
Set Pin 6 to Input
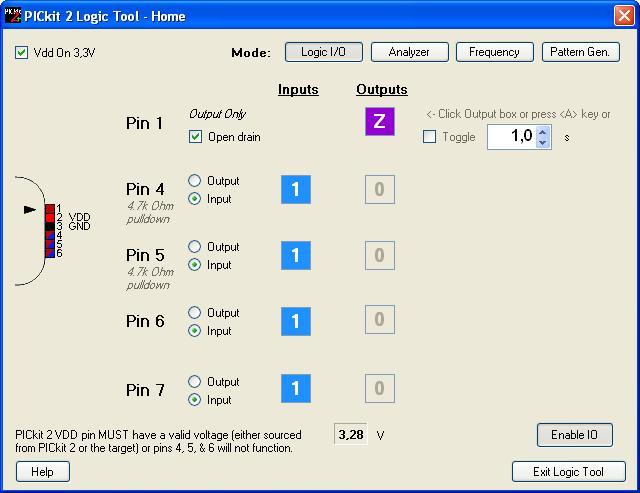pyautogui.click(x=195, y=331)
